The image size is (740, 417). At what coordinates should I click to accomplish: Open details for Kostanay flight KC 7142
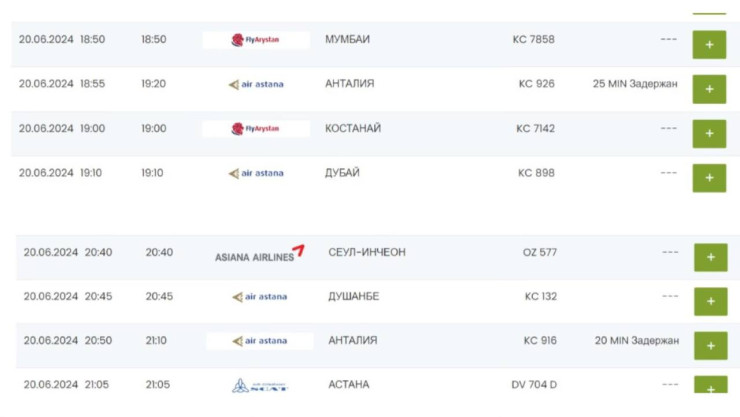coord(709,133)
